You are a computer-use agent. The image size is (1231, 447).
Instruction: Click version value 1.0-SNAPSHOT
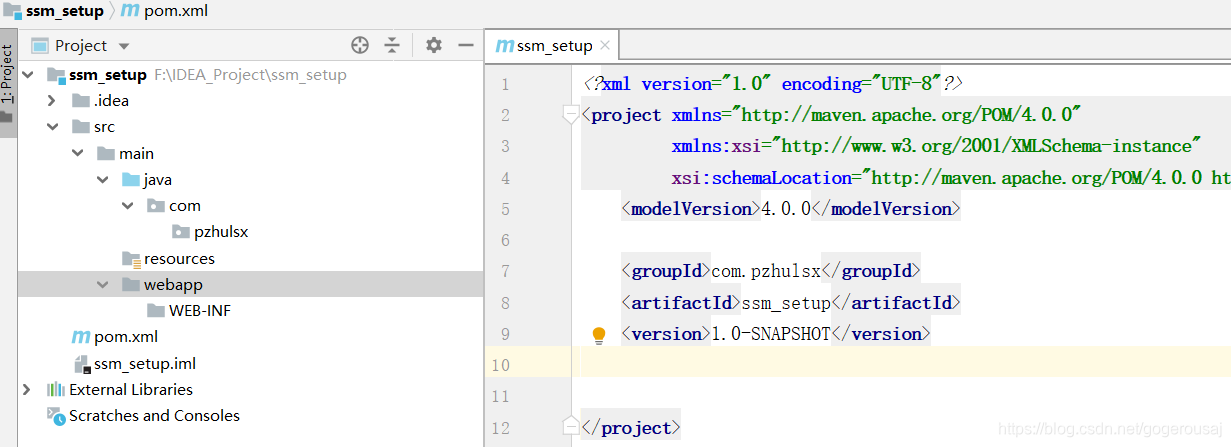[x=770, y=334]
